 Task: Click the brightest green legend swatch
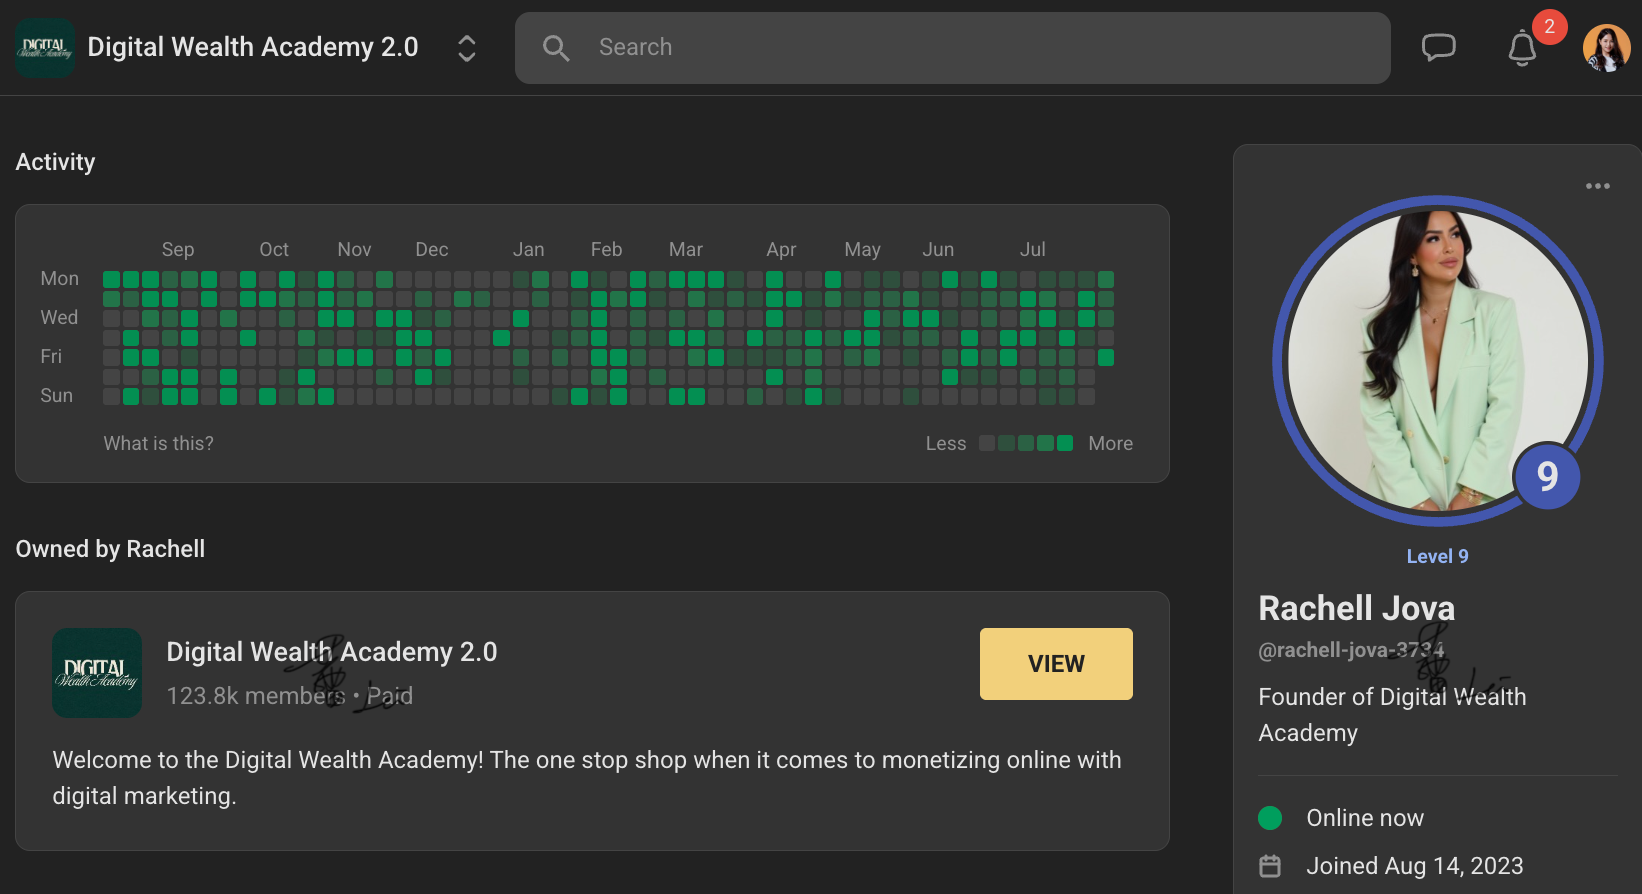(1065, 443)
